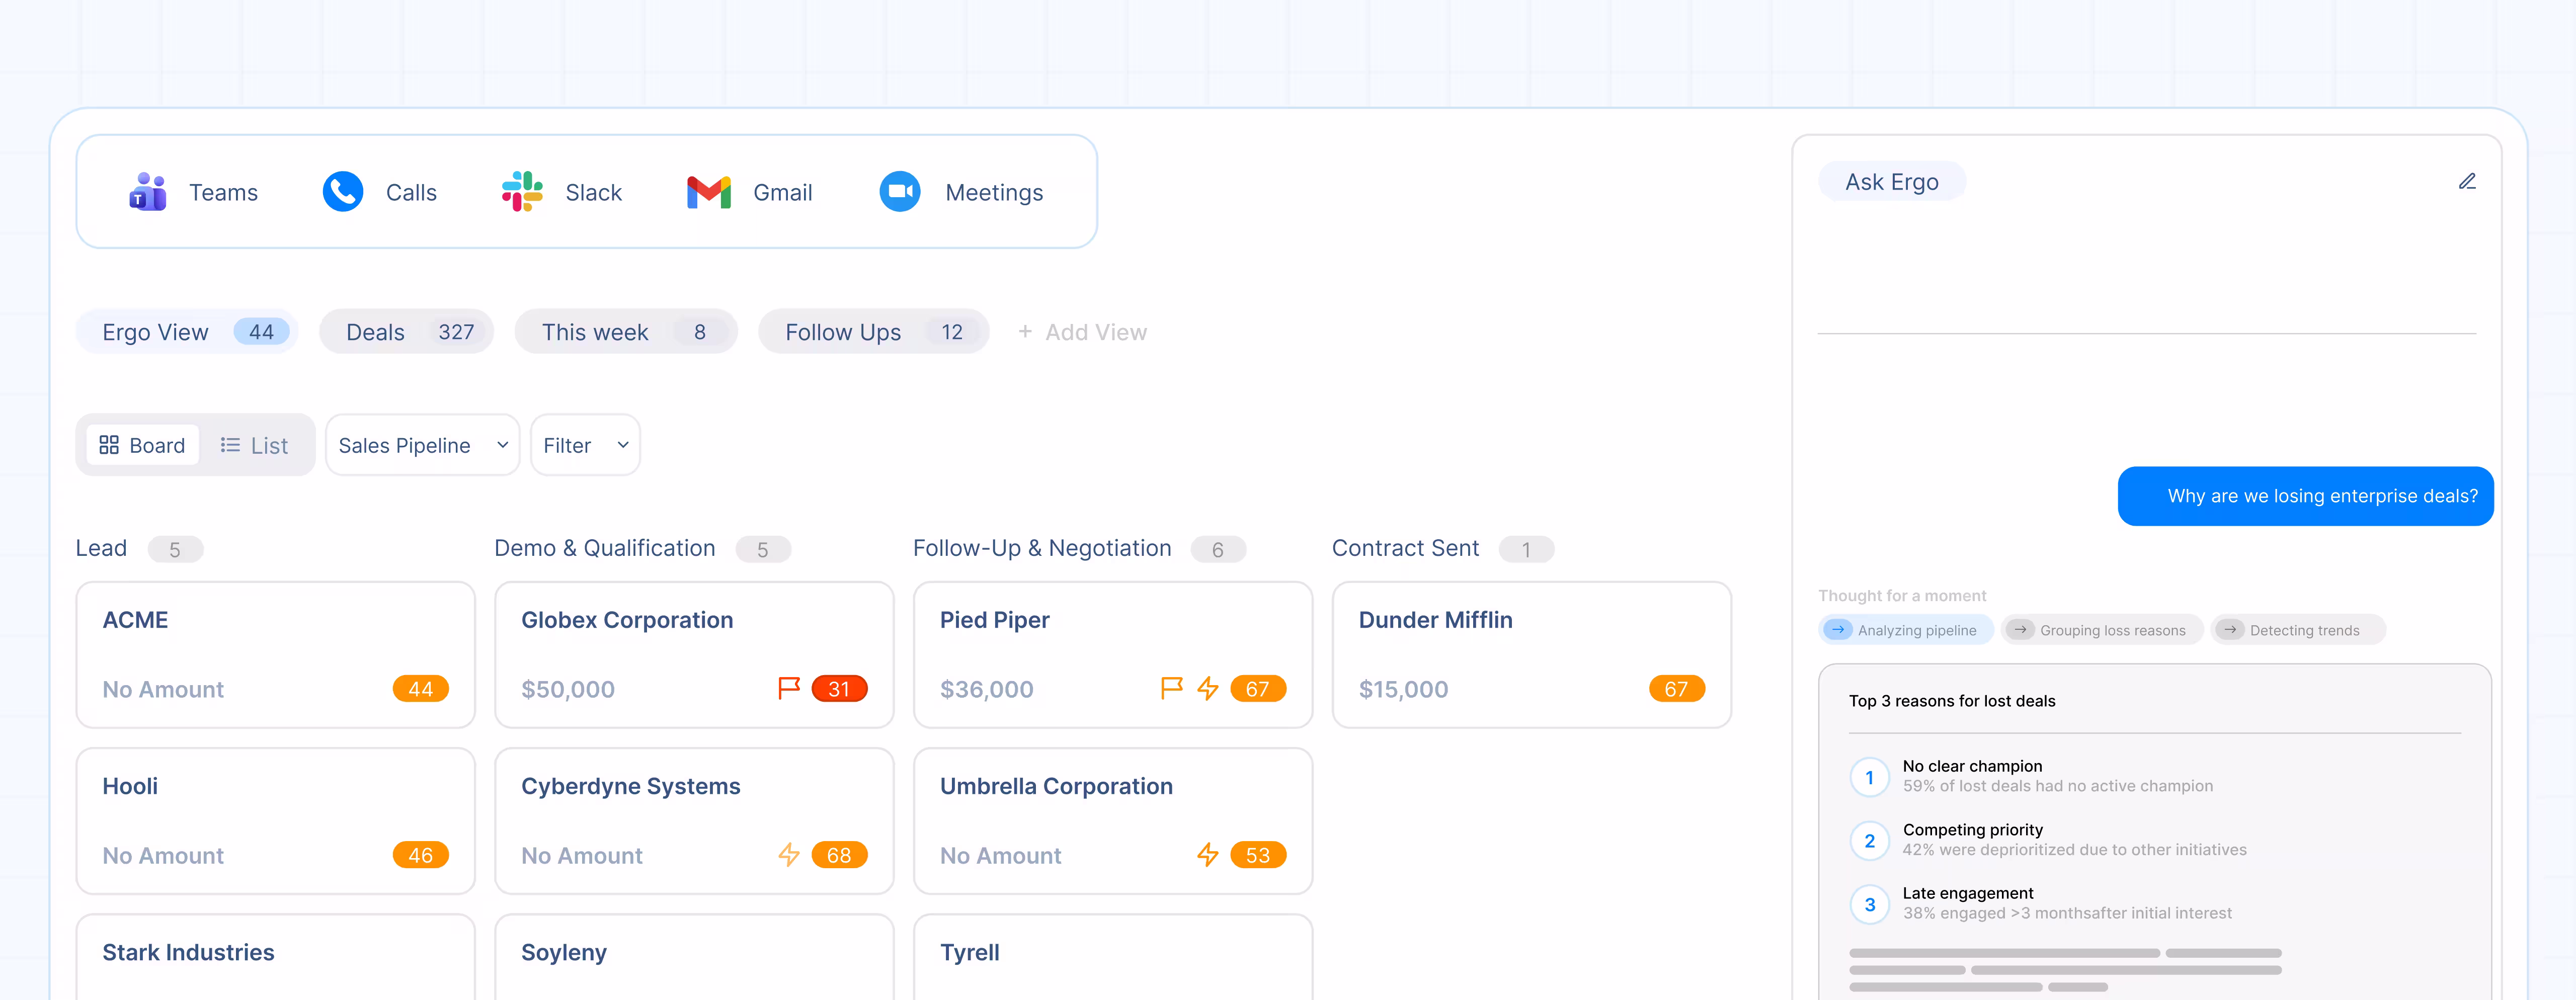Click the blue Calls phone icon
Image resolution: width=2576 pixels, height=1000 pixels.
point(343,192)
